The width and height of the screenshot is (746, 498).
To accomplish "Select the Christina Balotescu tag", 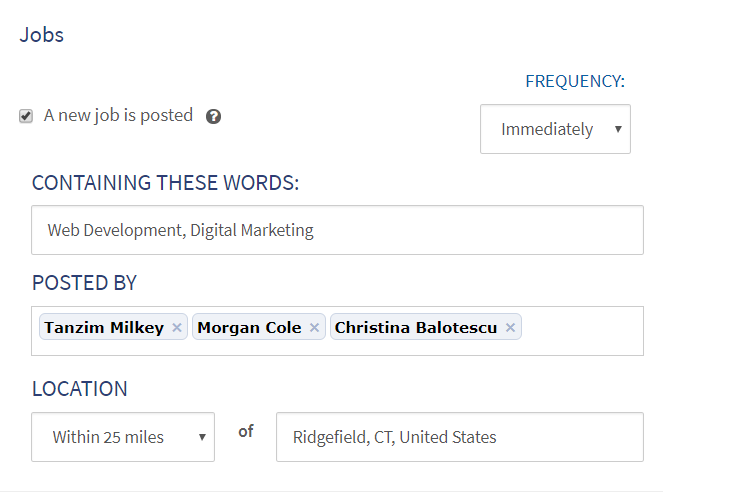I will [415, 328].
